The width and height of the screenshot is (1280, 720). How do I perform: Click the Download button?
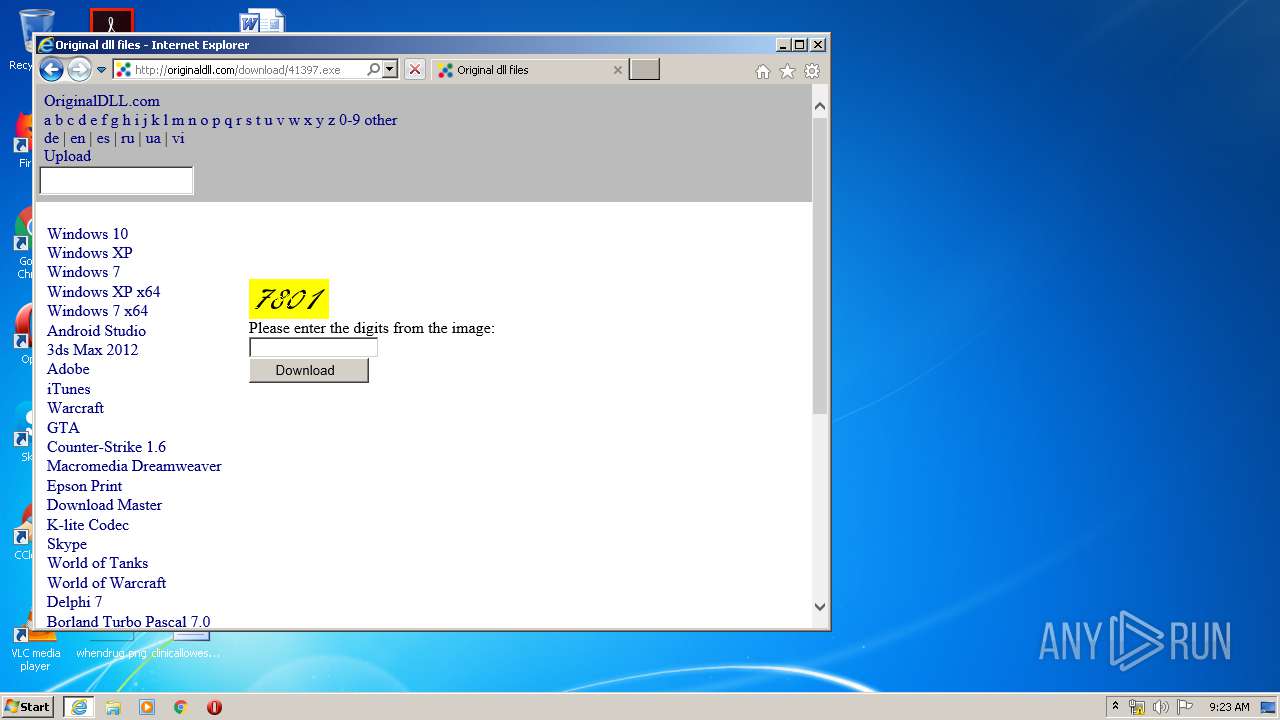(309, 370)
